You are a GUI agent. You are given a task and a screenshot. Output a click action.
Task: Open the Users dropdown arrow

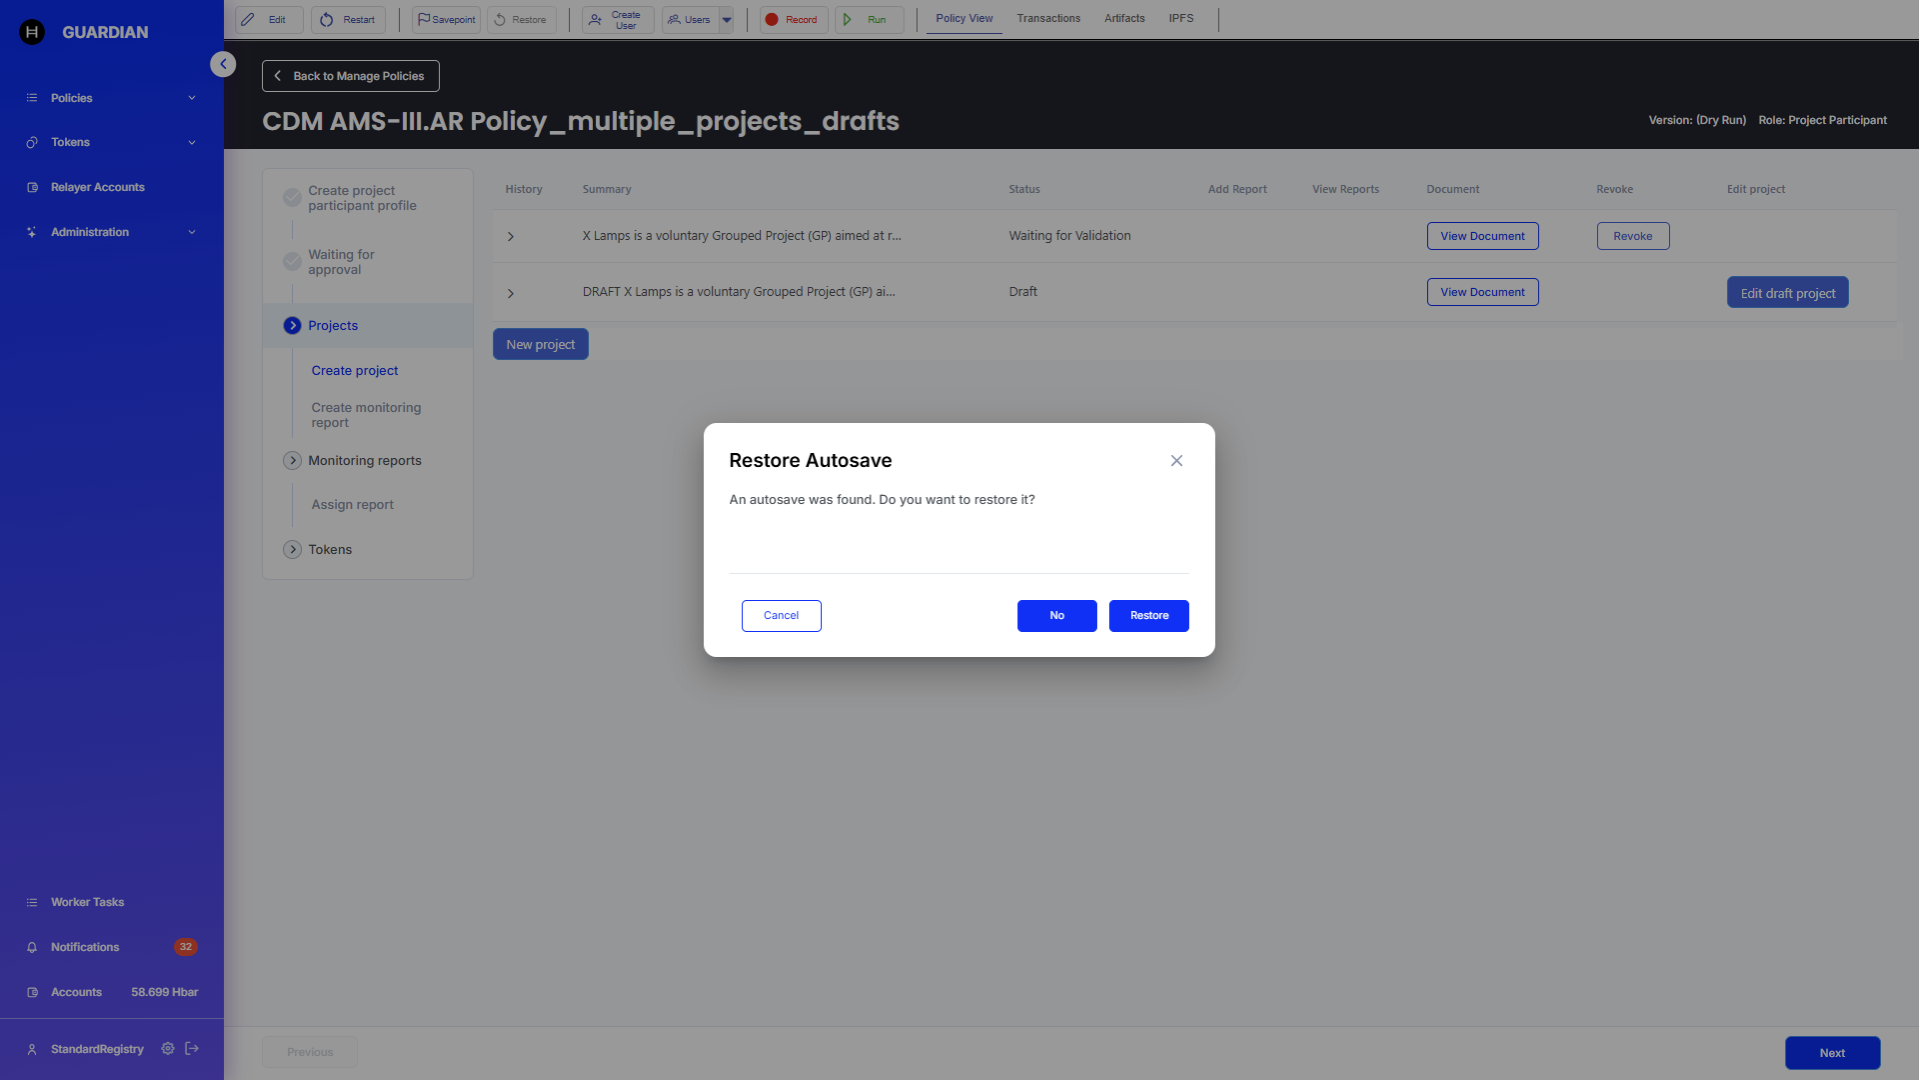[727, 19]
